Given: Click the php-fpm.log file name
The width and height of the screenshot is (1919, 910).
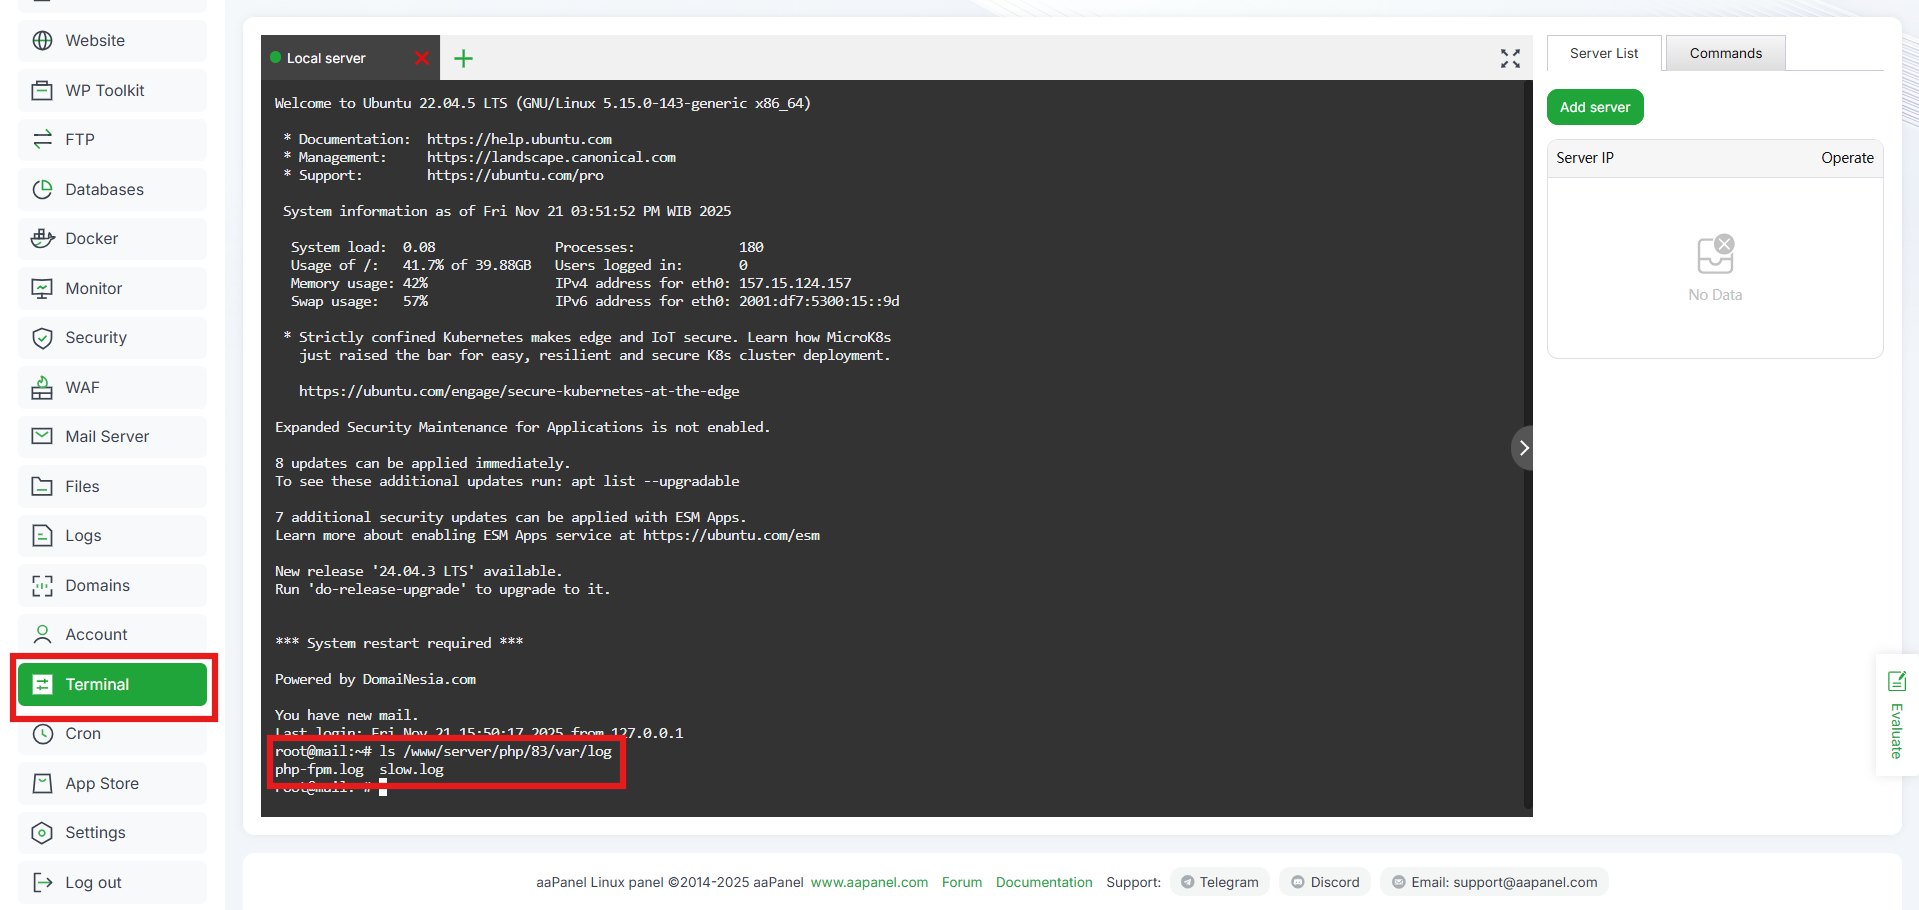Looking at the screenshot, I should tap(319, 769).
